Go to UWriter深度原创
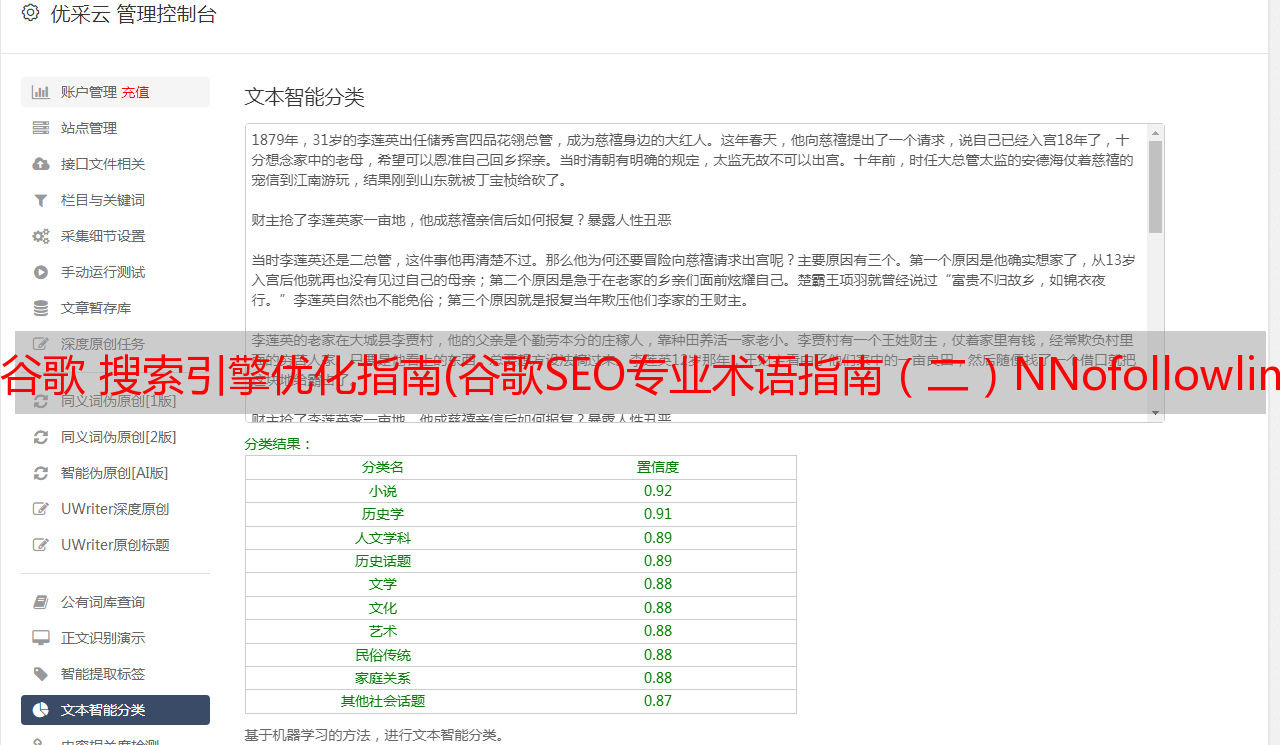The width and height of the screenshot is (1280, 745). tap(115, 509)
